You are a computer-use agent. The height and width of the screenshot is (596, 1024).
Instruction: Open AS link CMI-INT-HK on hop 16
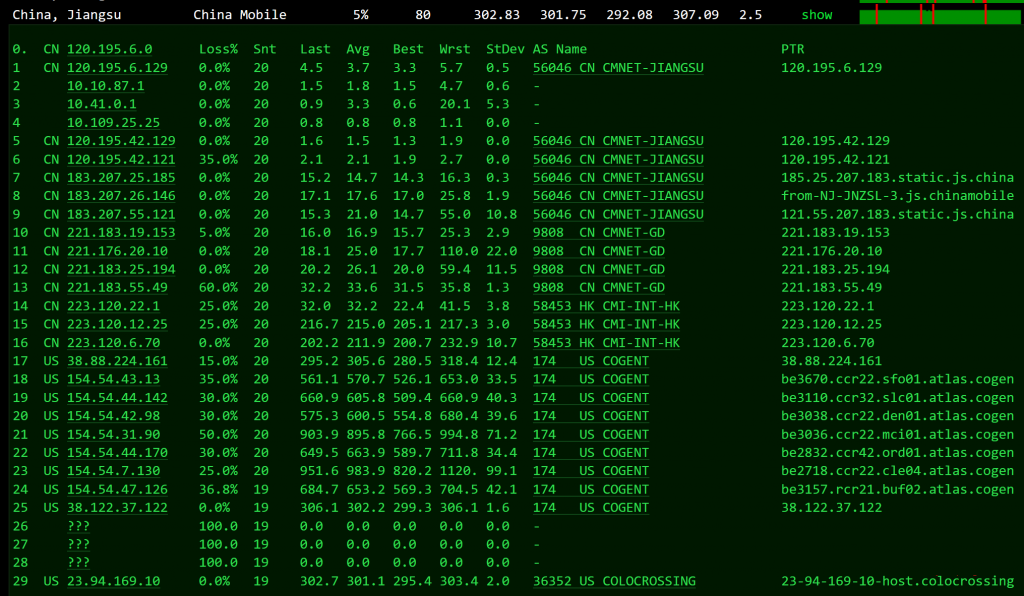pos(607,343)
